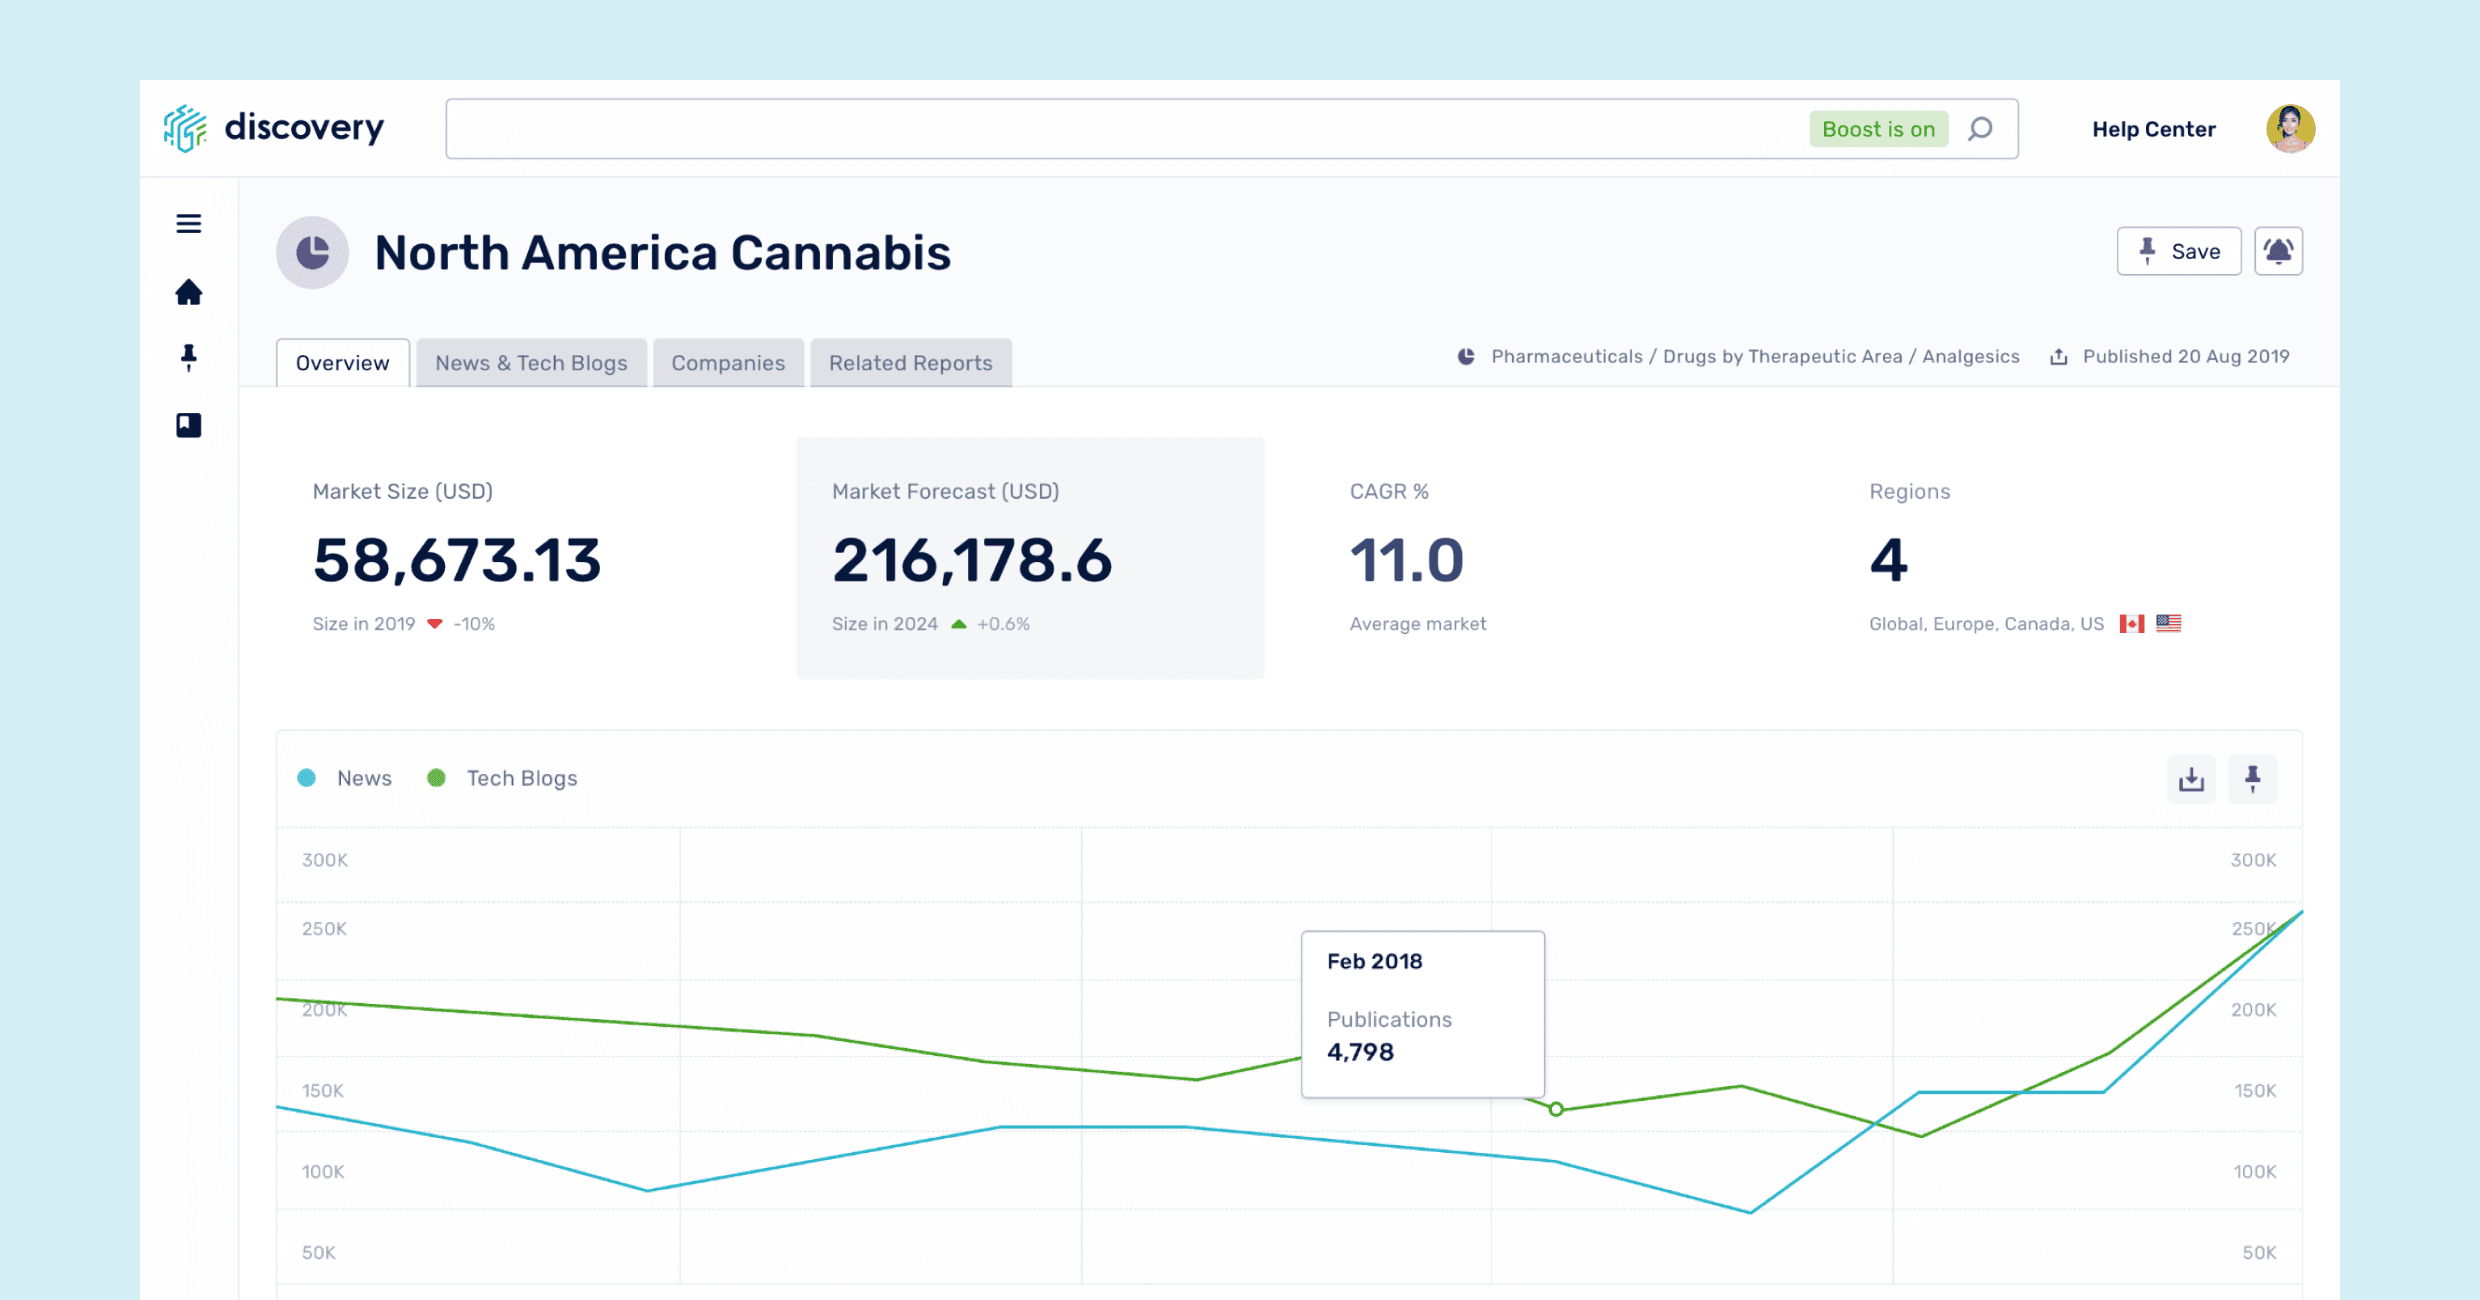The image size is (2480, 1300).
Task: Open the hamburger menu in sidebar
Action: (188, 223)
